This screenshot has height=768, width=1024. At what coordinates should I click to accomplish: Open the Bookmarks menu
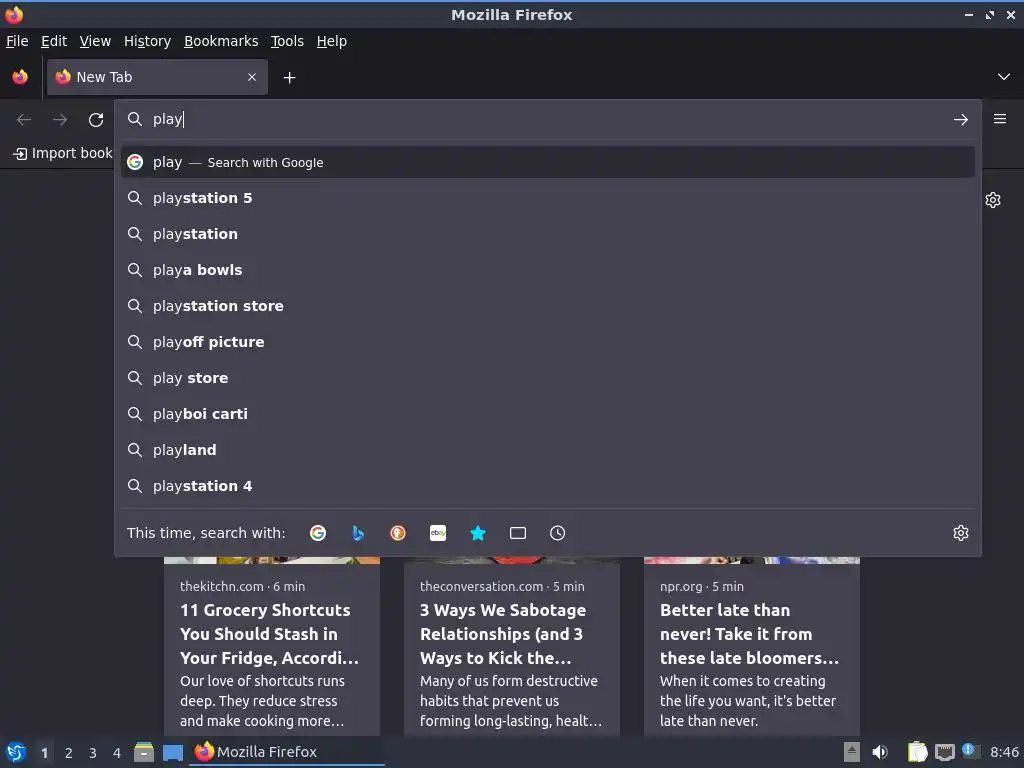coord(221,41)
